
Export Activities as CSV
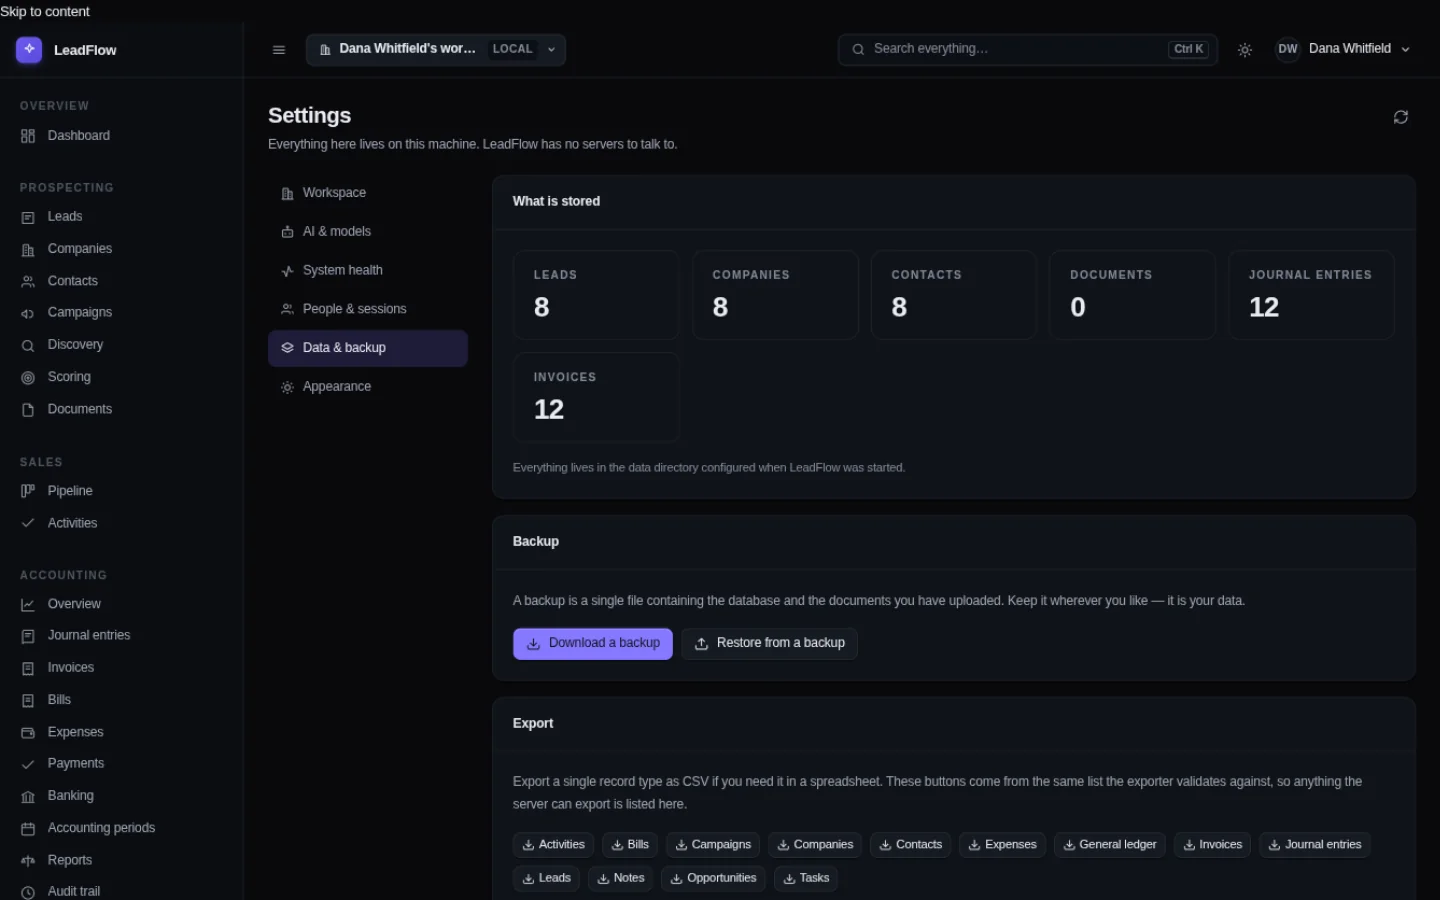point(554,845)
